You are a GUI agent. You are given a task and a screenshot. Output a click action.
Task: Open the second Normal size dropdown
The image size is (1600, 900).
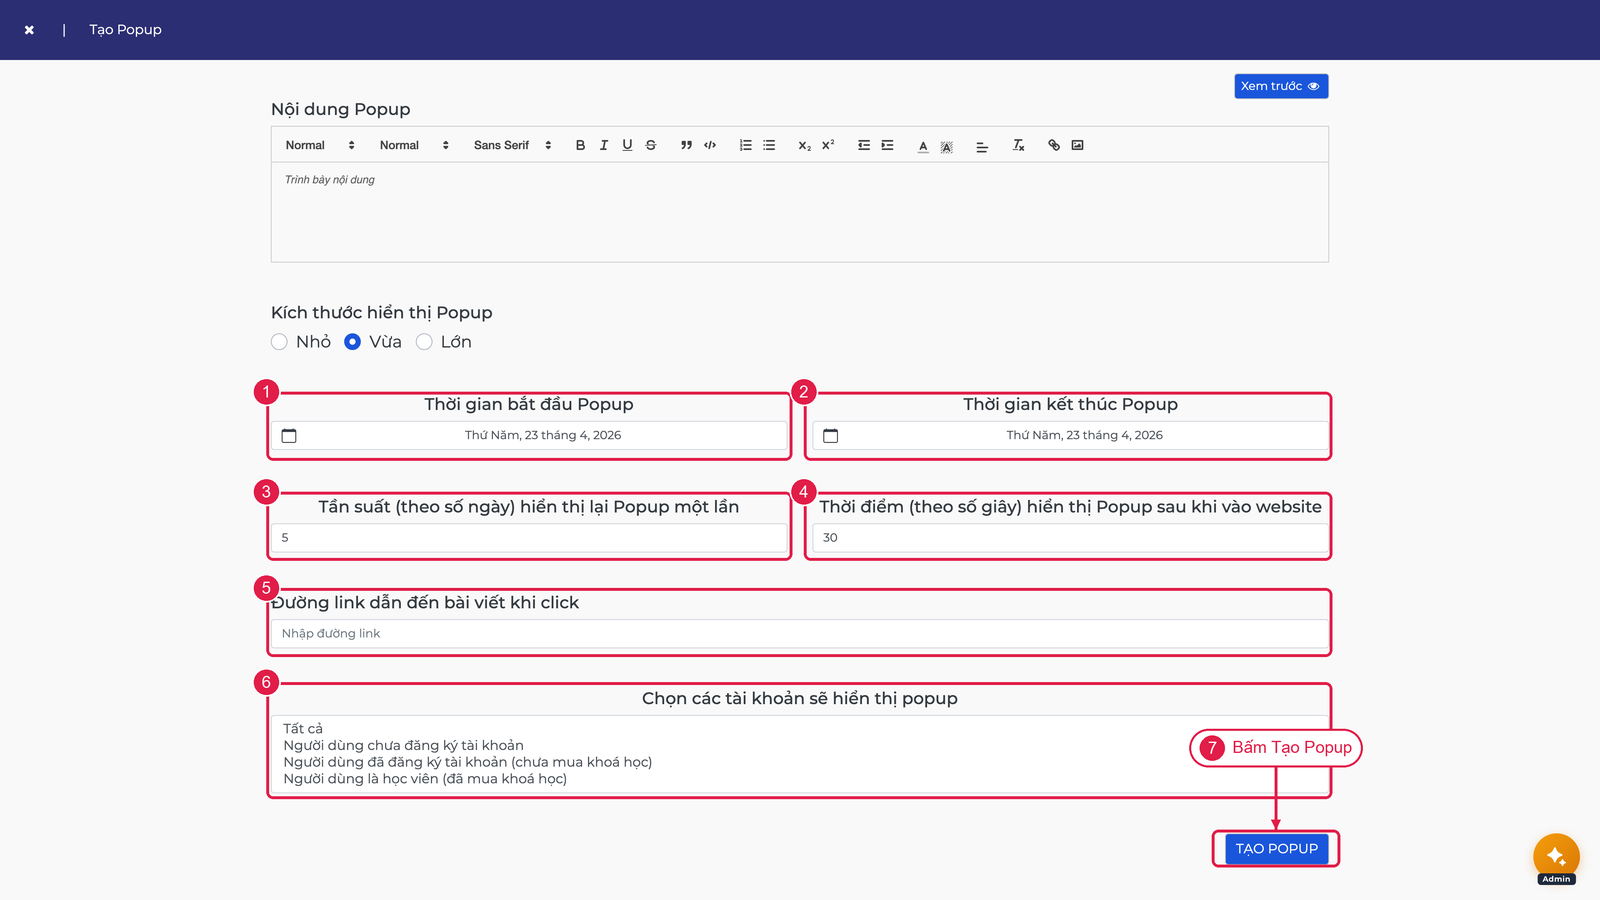pos(414,145)
